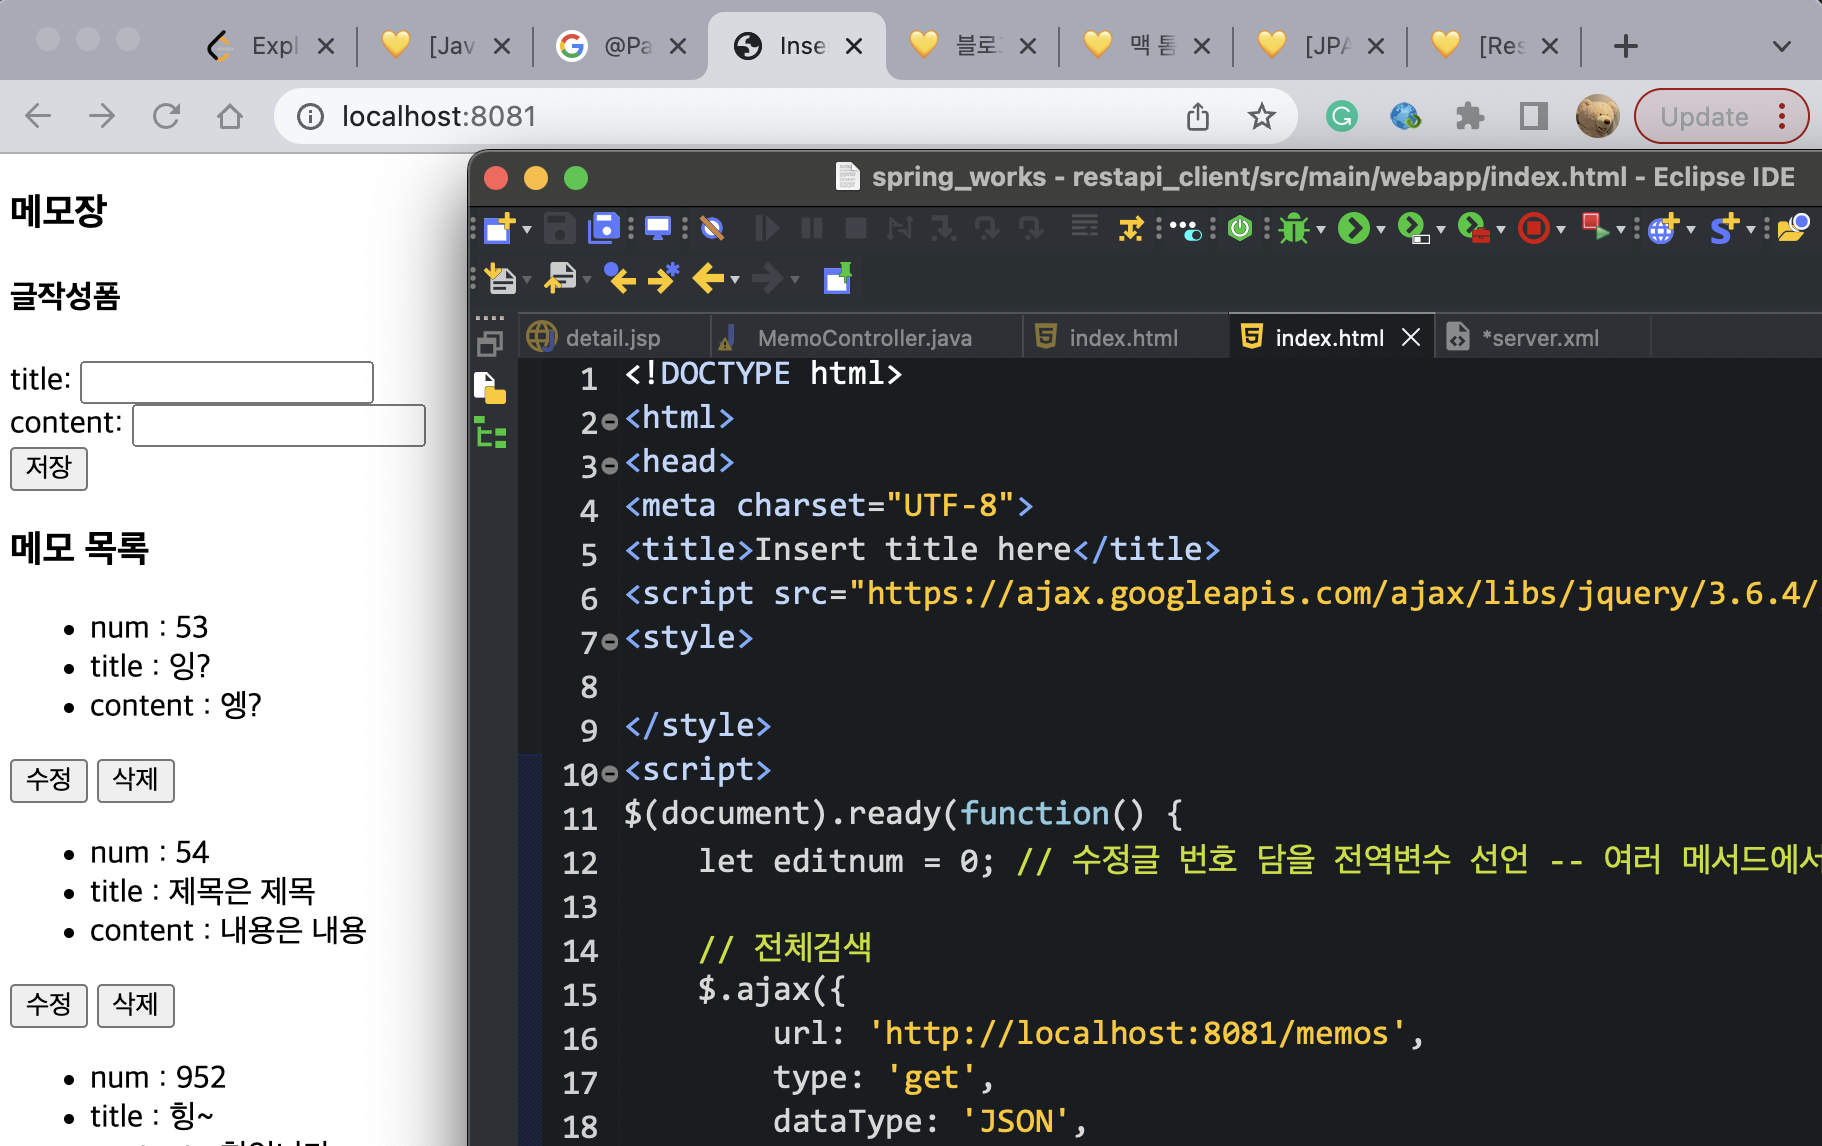The width and height of the screenshot is (1822, 1146).
Task: Collapse the script tag fold at line 10
Action: click(x=610, y=775)
